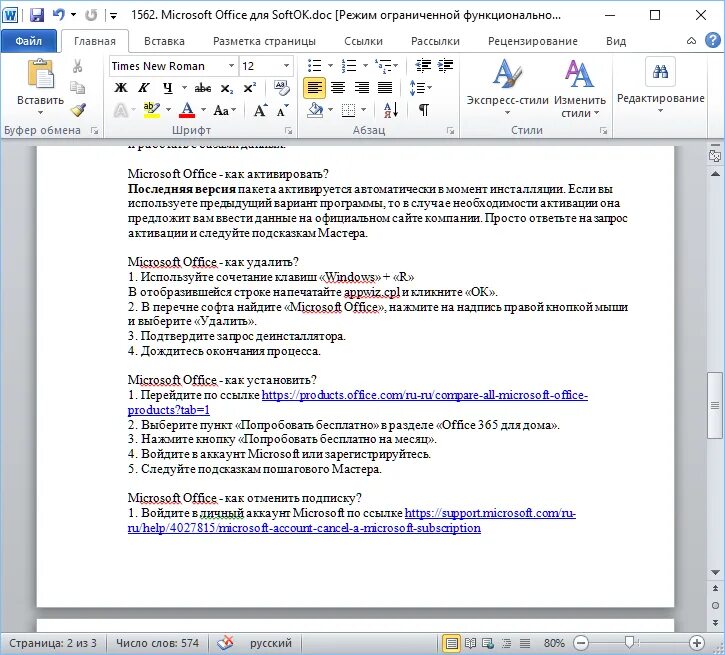Zoom in with plus button
The height and width of the screenshot is (655, 725).
point(696,643)
